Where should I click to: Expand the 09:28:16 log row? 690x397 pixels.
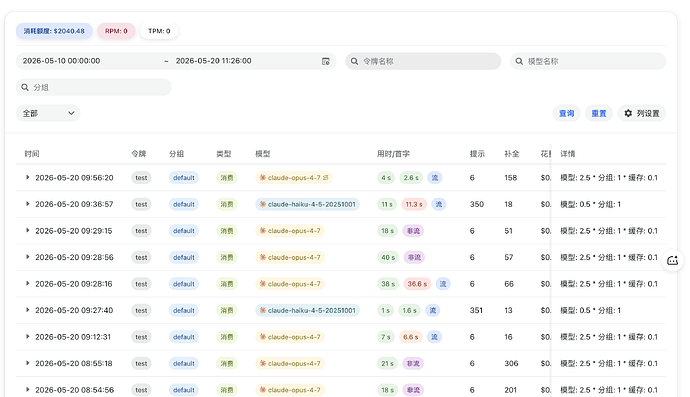point(27,283)
